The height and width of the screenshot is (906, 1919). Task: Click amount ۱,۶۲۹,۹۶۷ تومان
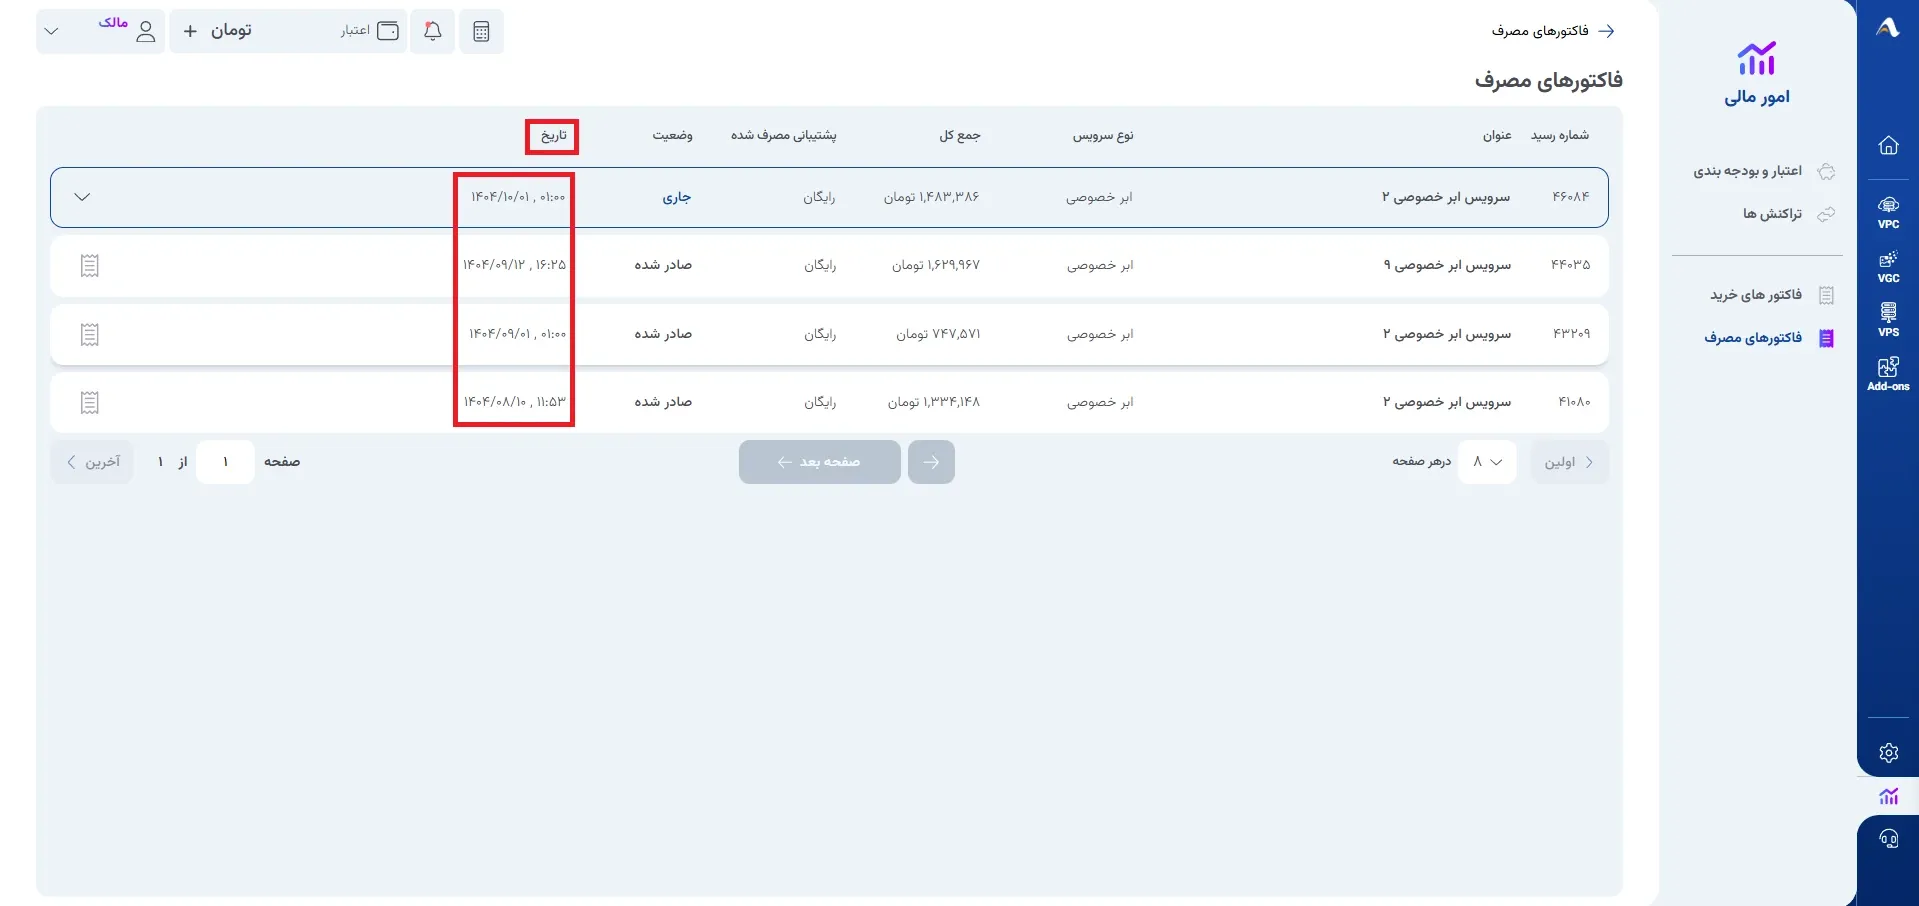coord(936,266)
